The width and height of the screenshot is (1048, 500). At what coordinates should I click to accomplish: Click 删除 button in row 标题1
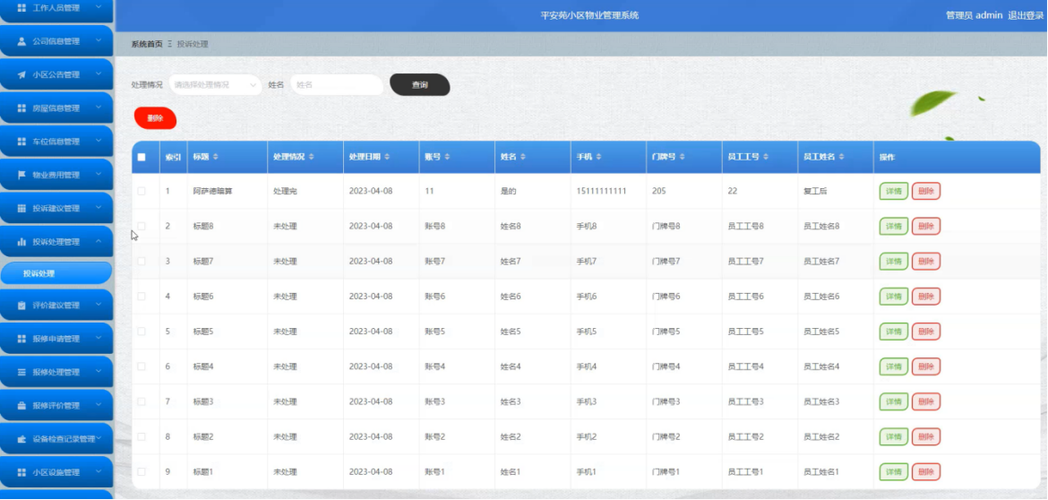926,472
